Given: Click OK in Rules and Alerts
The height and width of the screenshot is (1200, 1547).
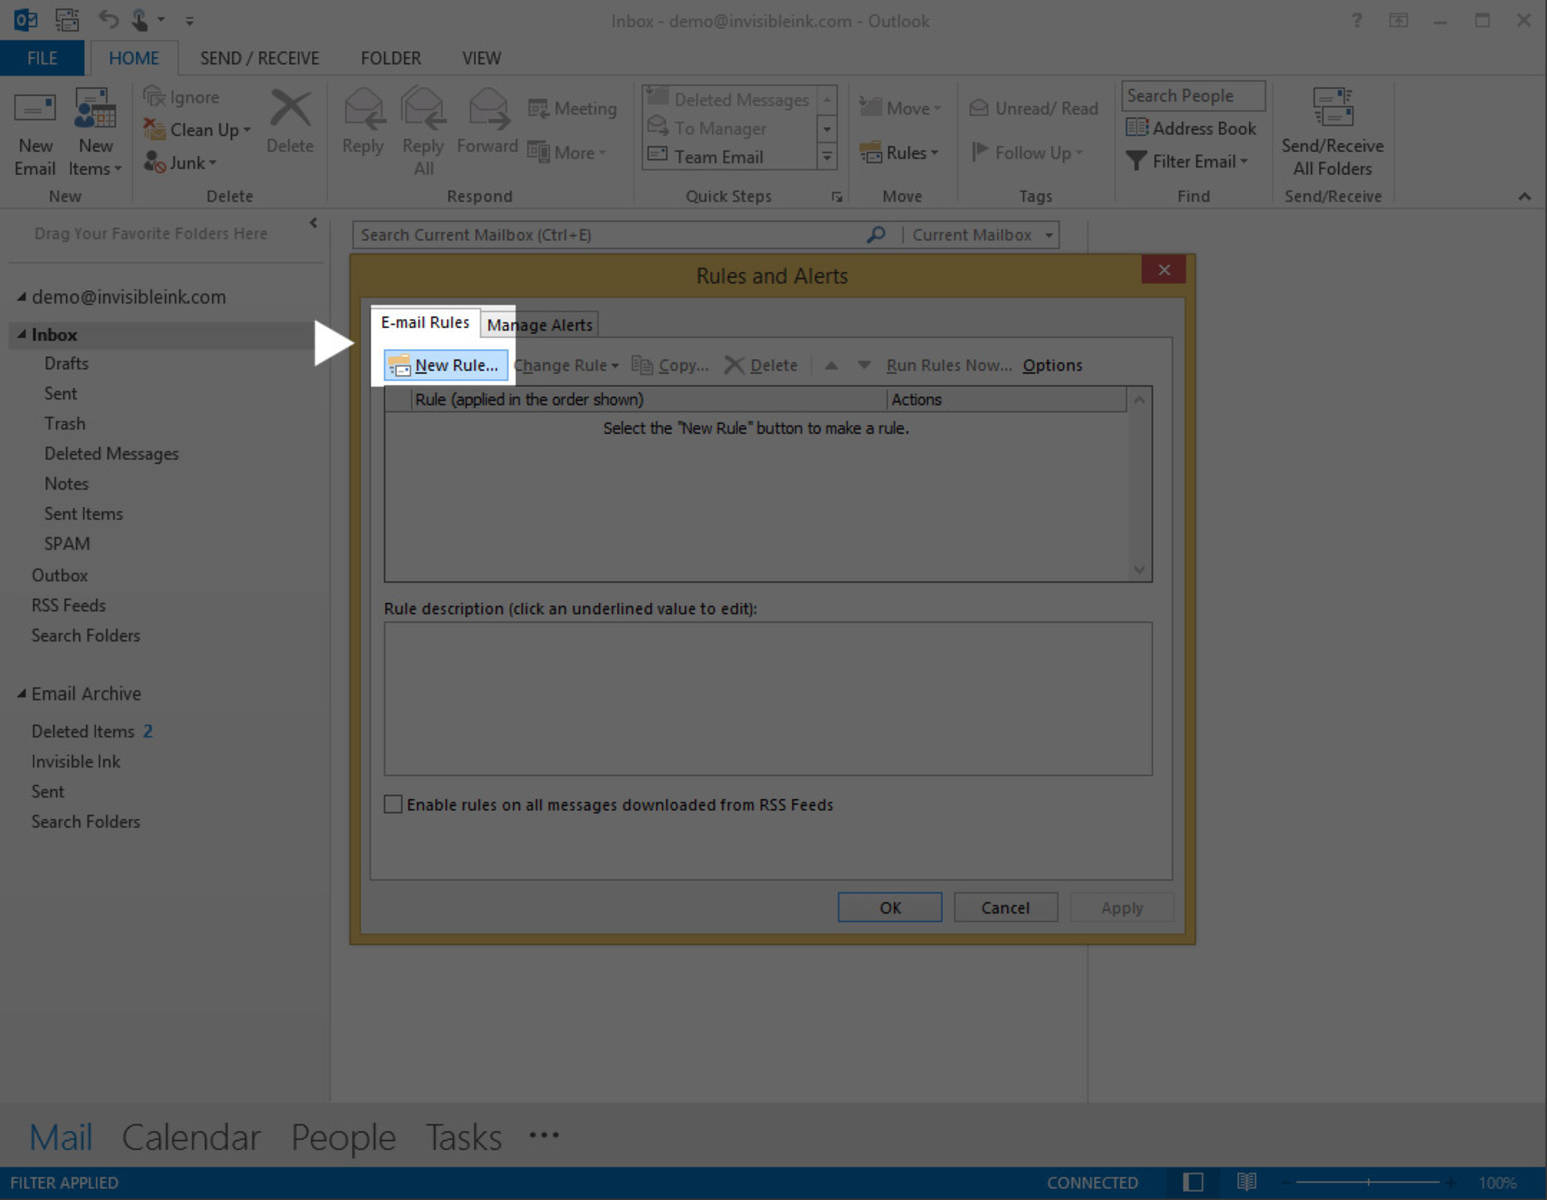Looking at the screenshot, I should 890,907.
